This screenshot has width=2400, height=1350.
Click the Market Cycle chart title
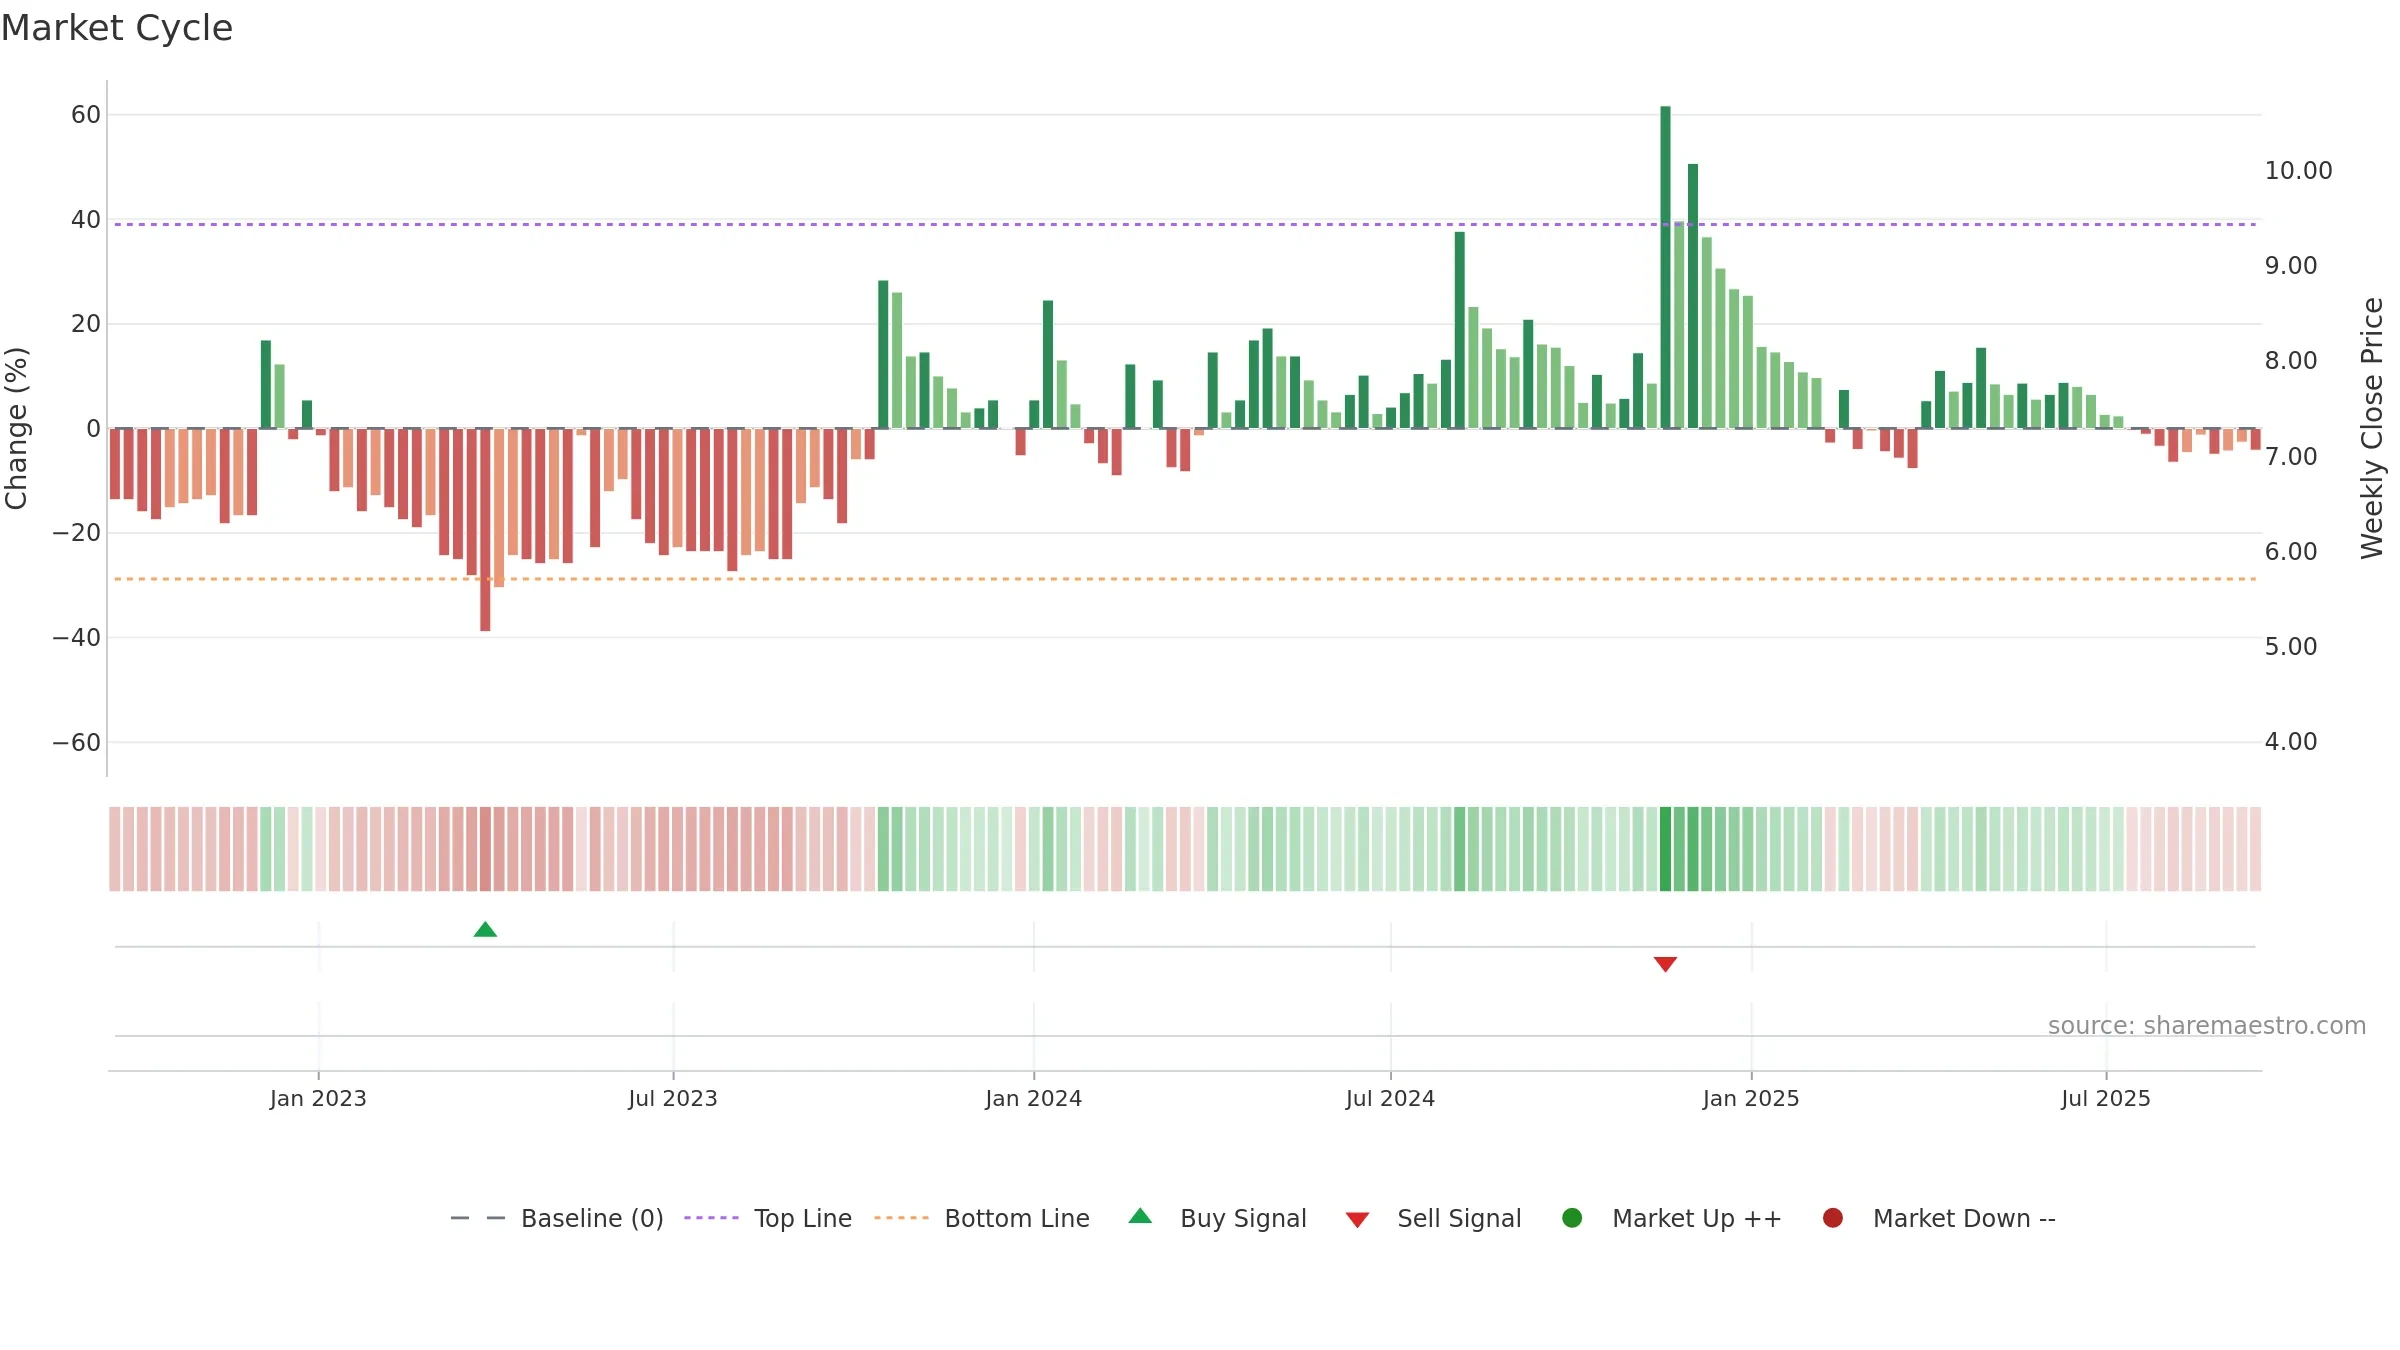click(x=117, y=28)
